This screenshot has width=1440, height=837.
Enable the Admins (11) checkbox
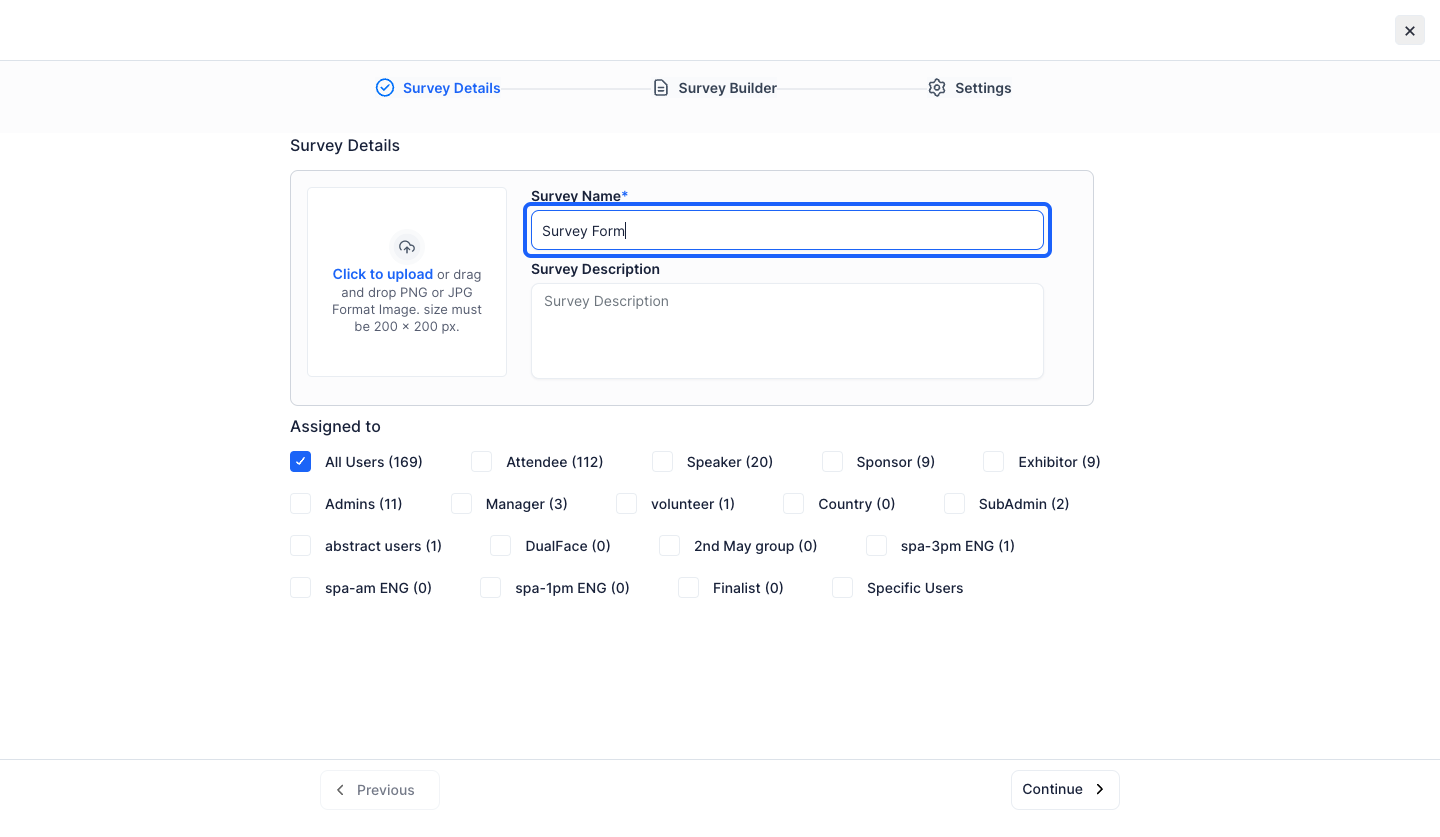coord(300,504)
